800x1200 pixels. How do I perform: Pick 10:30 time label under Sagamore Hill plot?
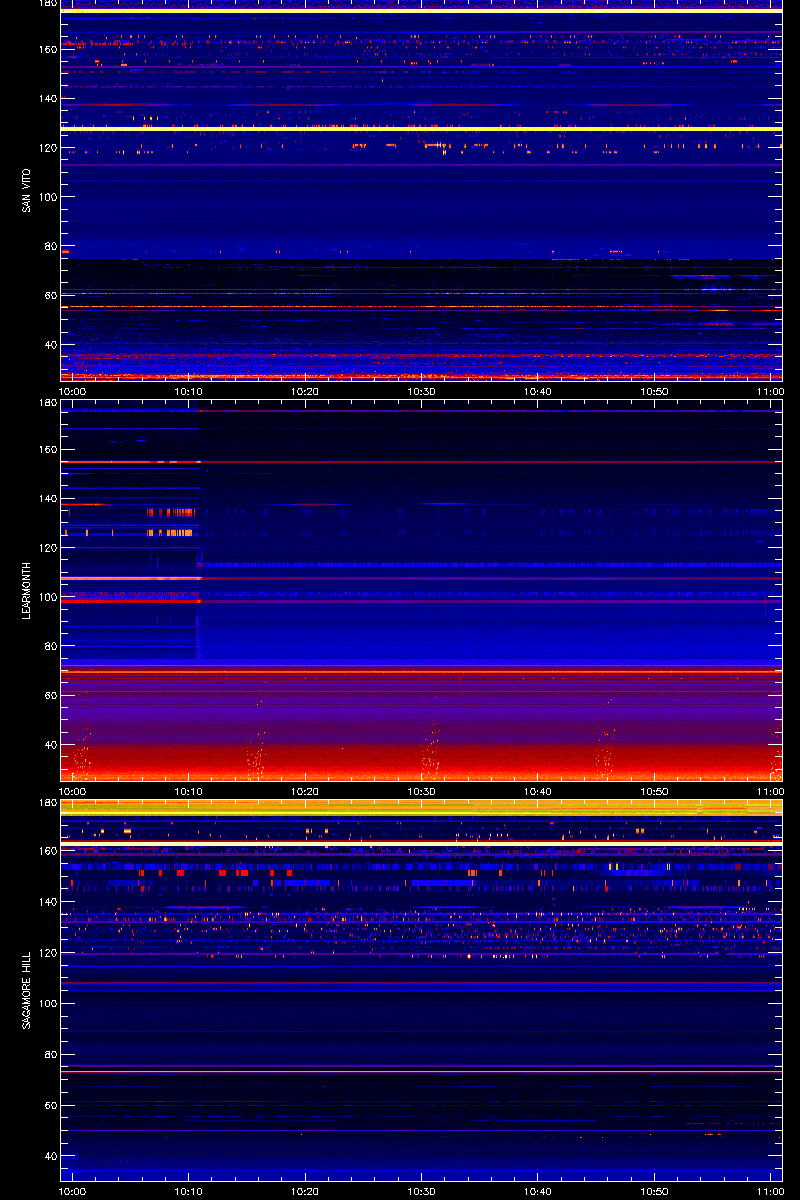(423, 1191)
